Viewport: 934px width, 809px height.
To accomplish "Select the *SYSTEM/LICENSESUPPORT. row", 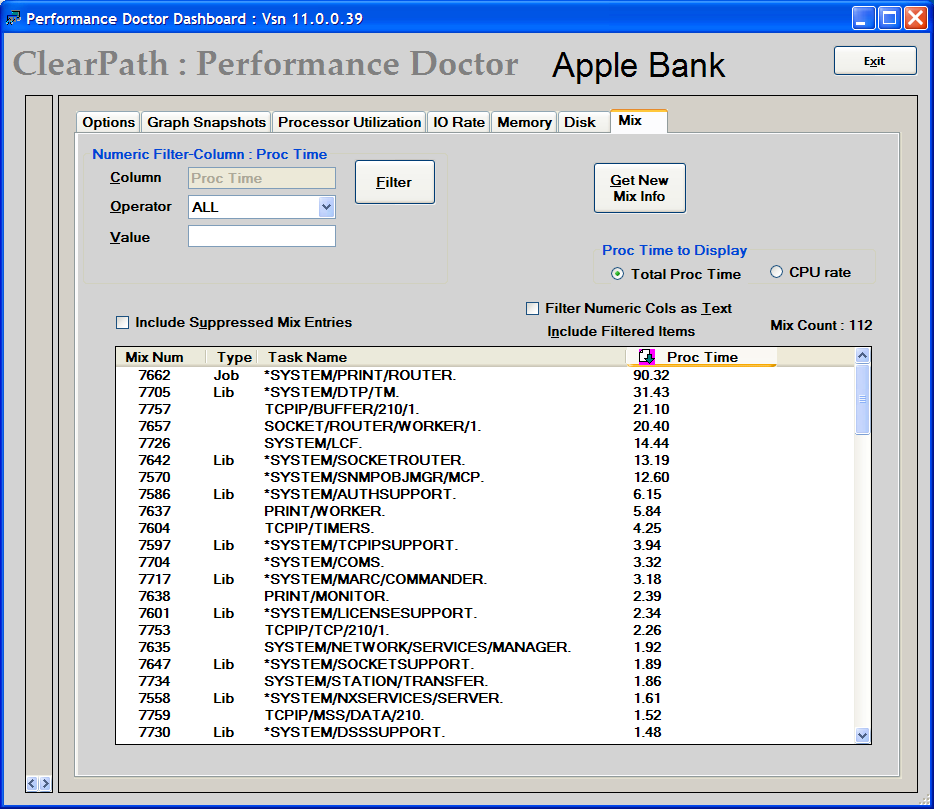I will click(x=485, y=613).
